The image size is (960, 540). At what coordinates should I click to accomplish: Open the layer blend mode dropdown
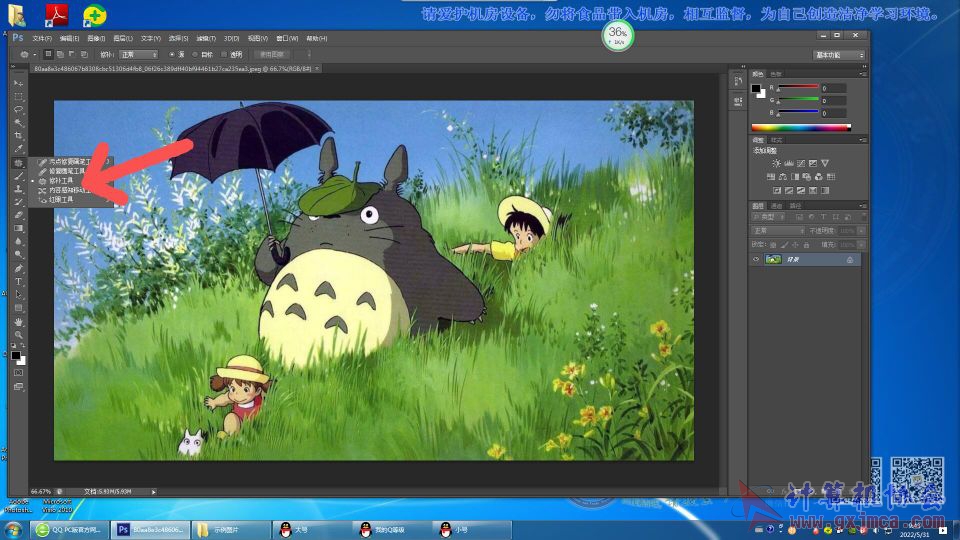(x=778, y=231)
